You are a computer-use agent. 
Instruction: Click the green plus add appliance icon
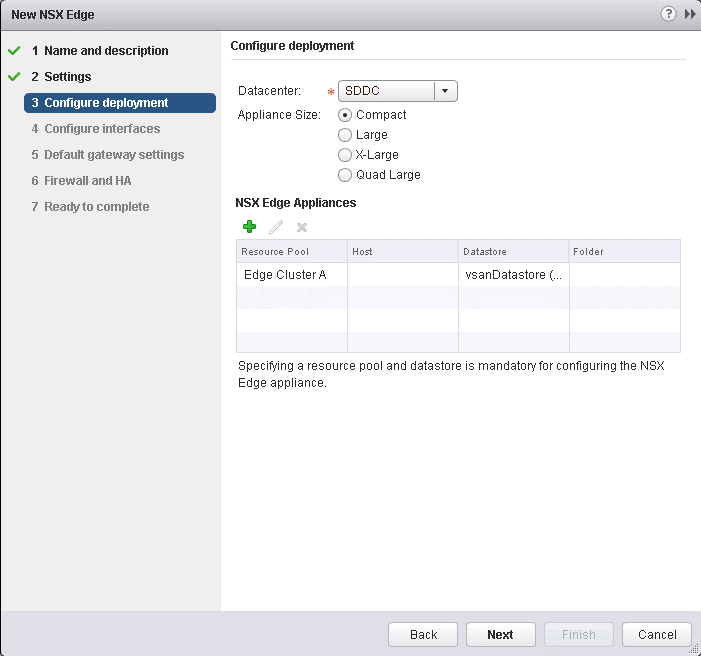tap(250, 227)
